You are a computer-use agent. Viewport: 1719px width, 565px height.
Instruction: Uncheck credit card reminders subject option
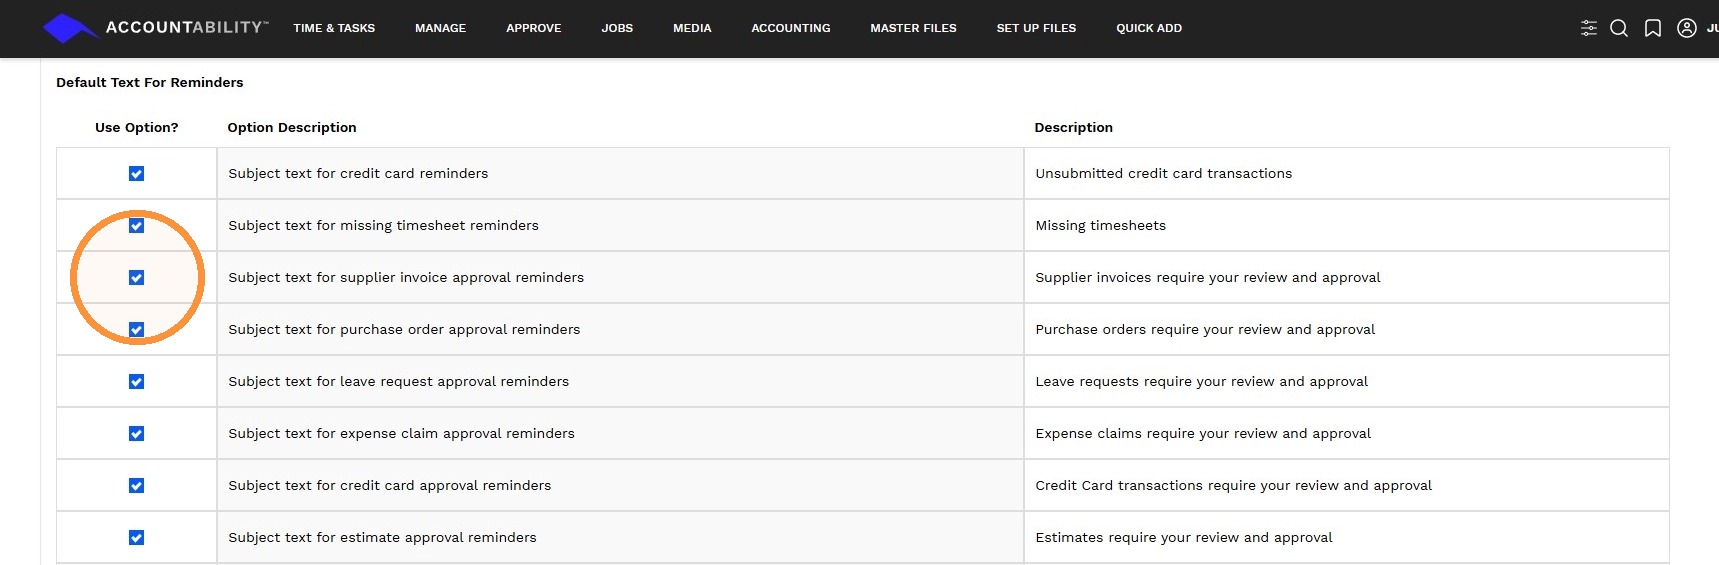pyautogui.click(x=137, y=174)
